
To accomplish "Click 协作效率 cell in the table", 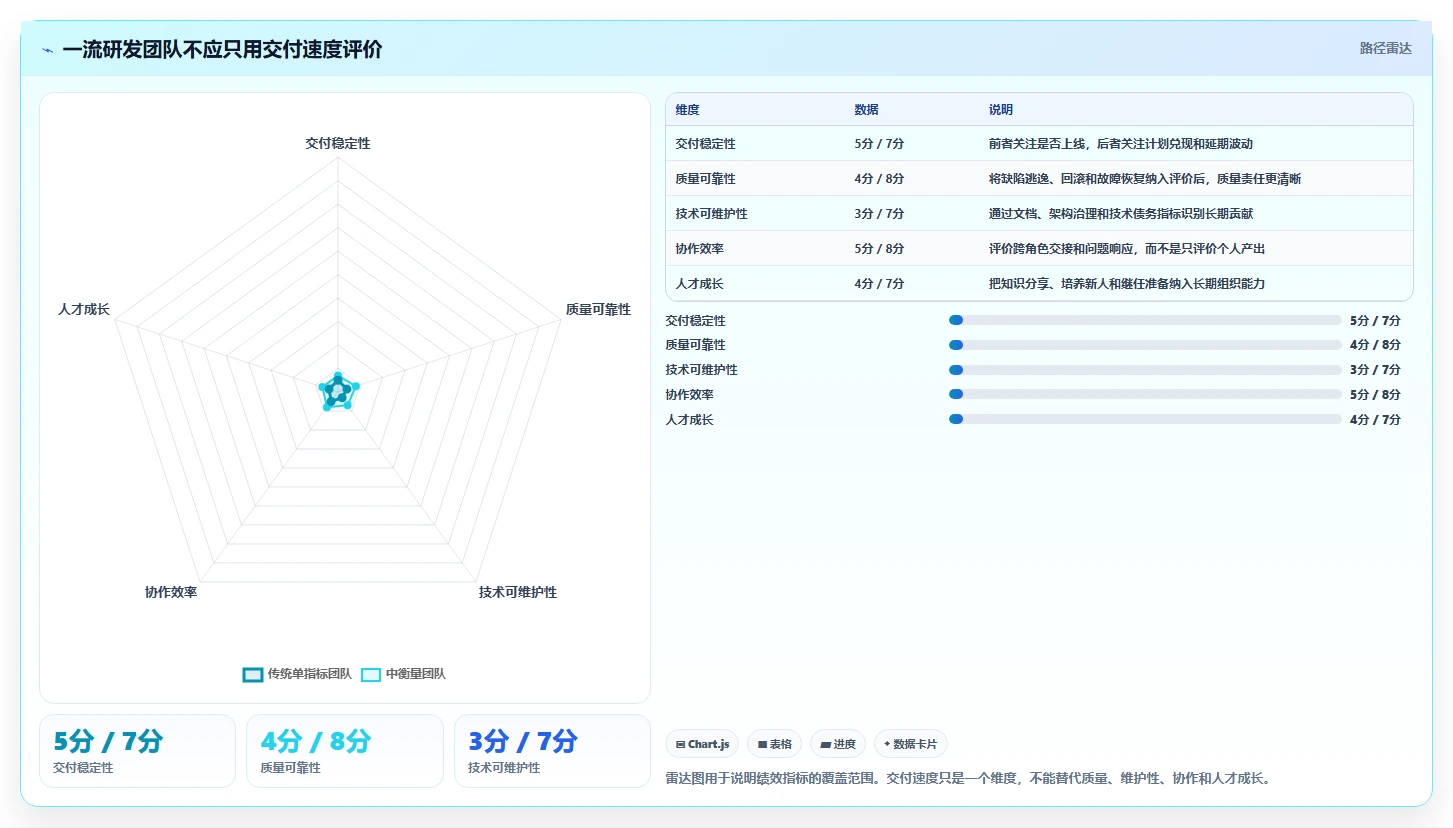I will point(699,249).
